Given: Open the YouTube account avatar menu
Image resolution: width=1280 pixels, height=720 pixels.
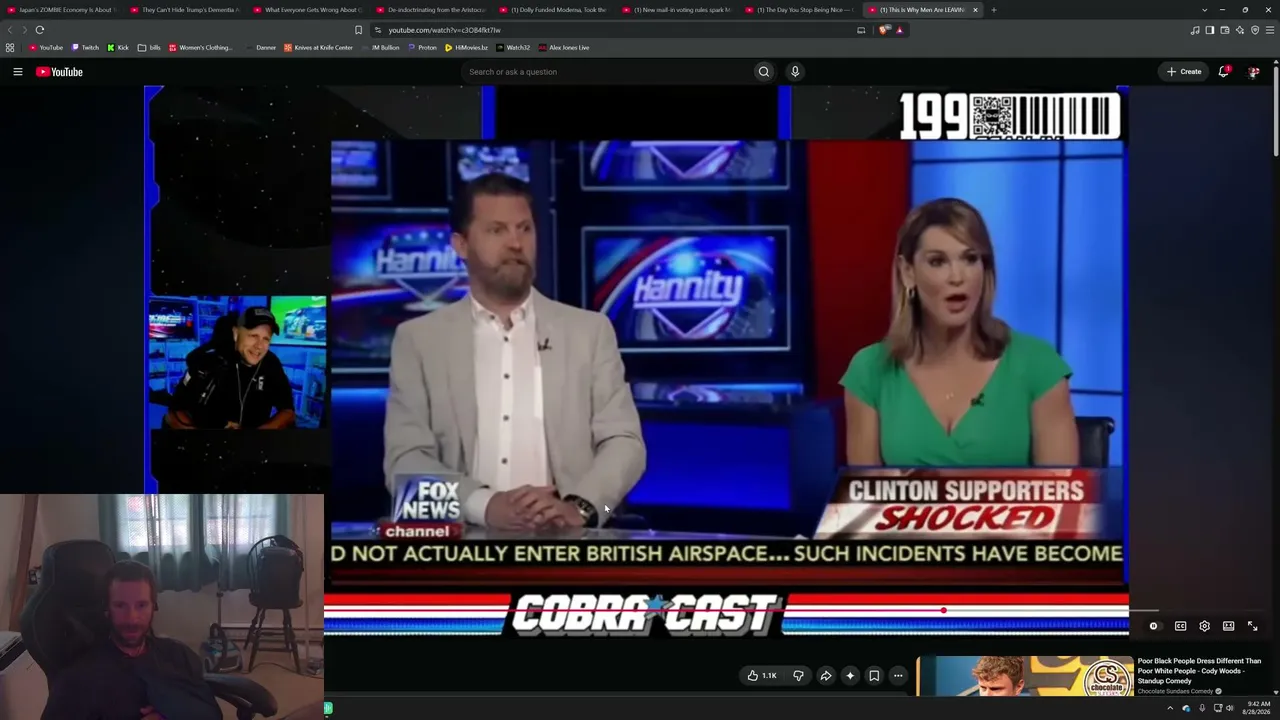Looking at the screenshot, I should [1253, 72].
